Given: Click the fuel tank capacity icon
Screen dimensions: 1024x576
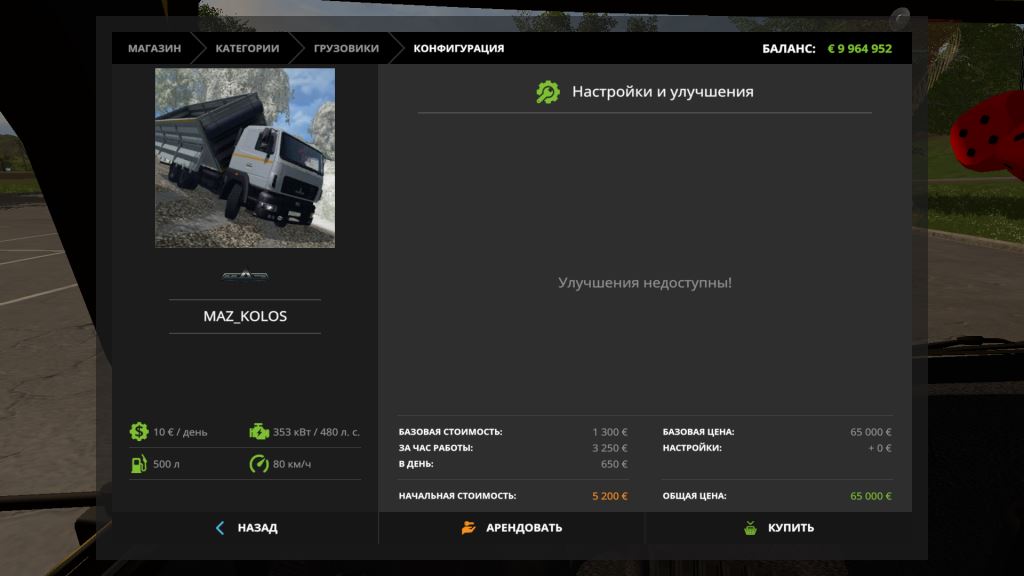Looking at the screenshot, I should [139, 464].
